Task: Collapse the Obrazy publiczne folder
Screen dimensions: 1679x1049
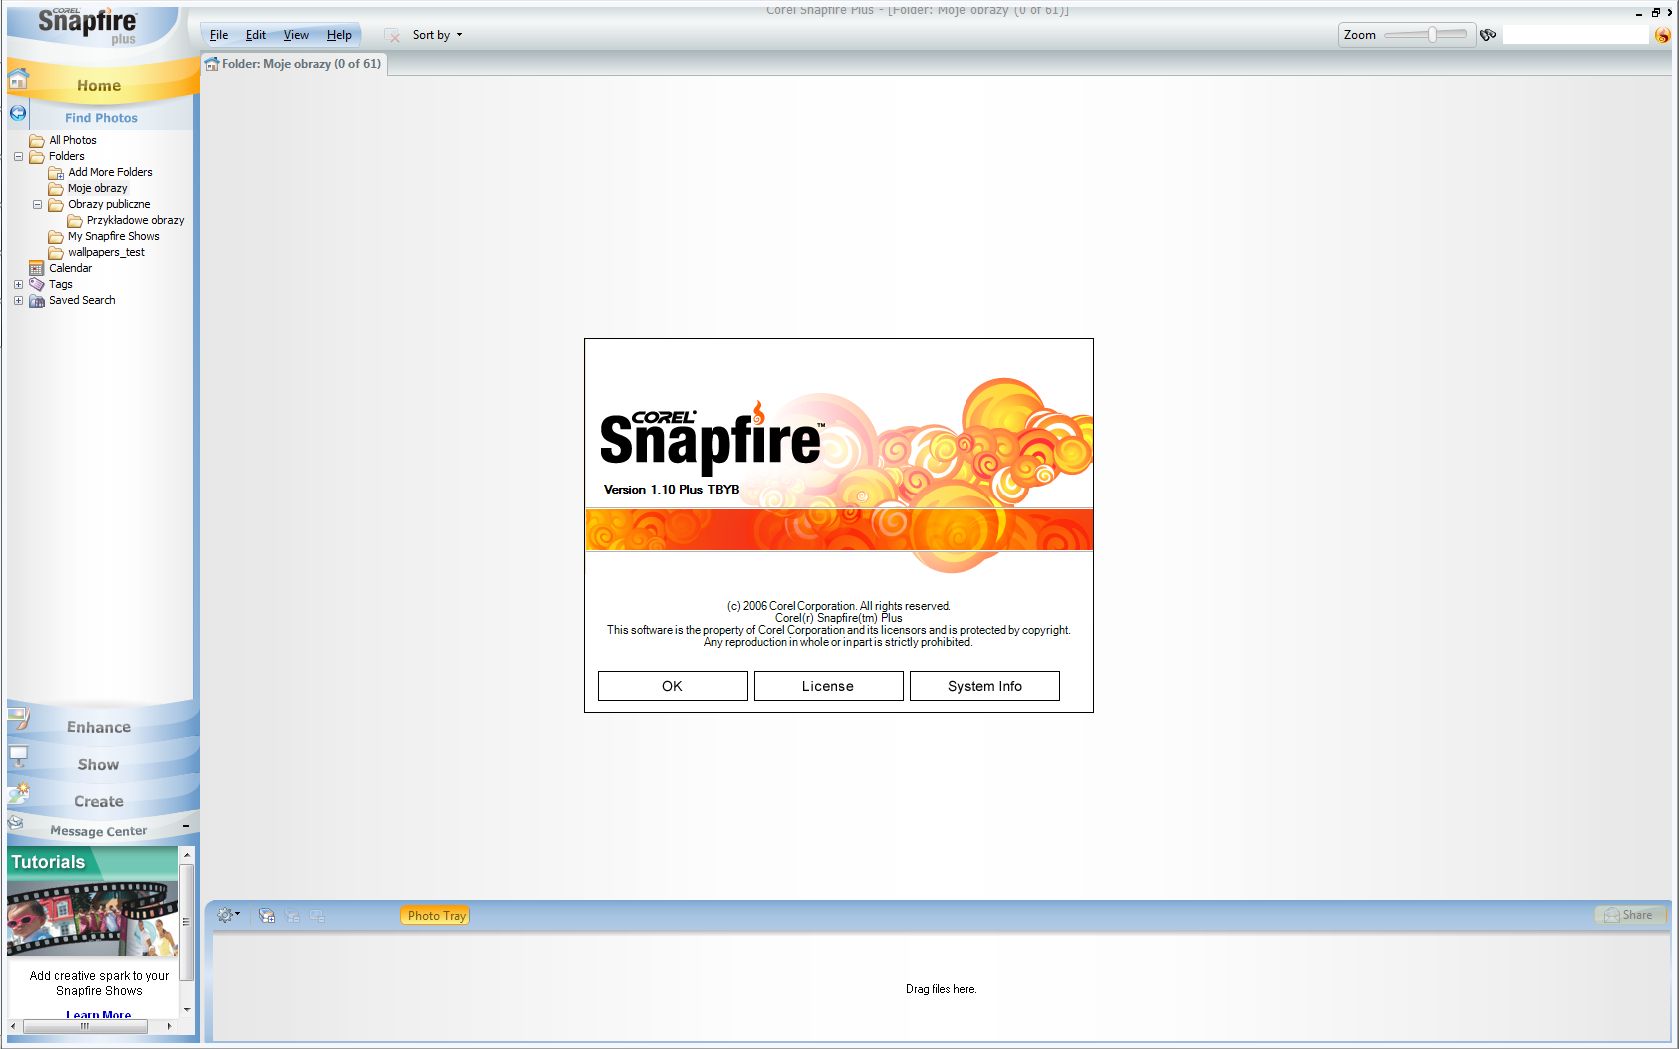Action: point(38,204)
